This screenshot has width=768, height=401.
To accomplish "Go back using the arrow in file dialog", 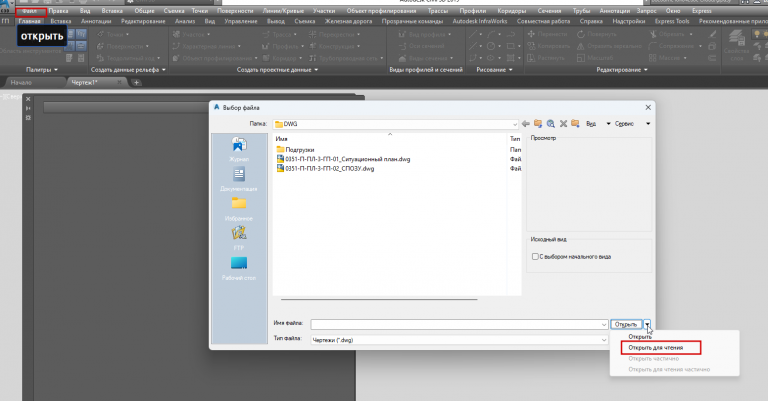I will click(x=526, y=124).
